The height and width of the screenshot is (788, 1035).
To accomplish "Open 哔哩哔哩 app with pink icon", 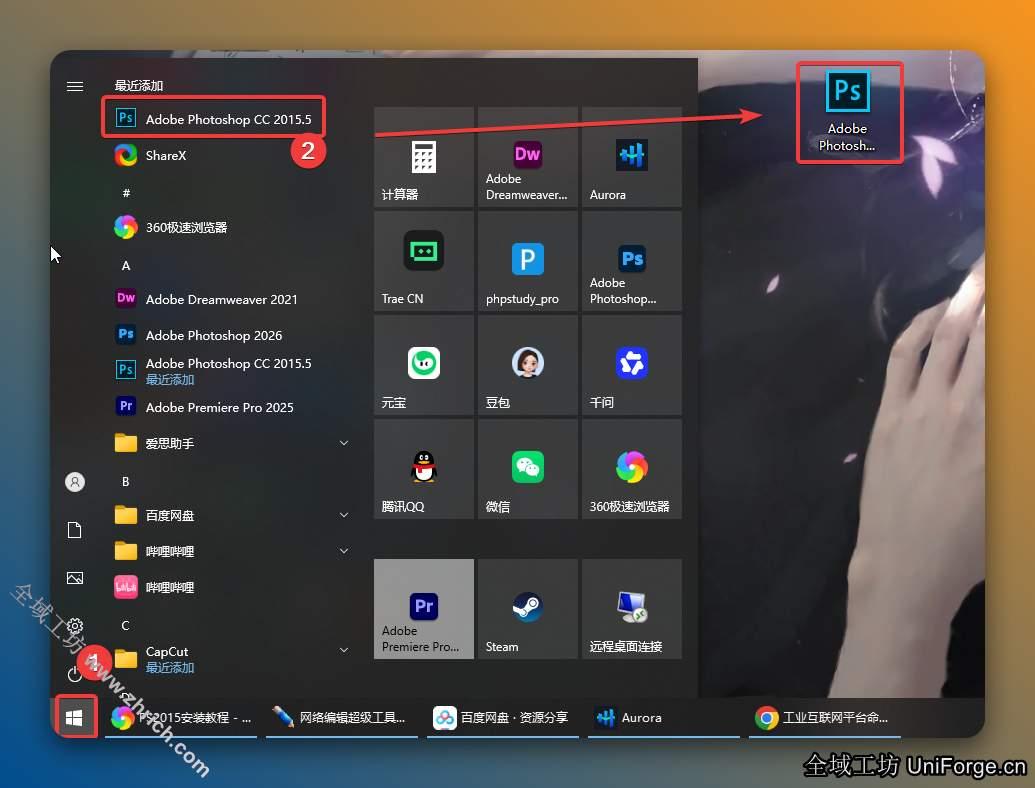I will click(x=231, y=587).
